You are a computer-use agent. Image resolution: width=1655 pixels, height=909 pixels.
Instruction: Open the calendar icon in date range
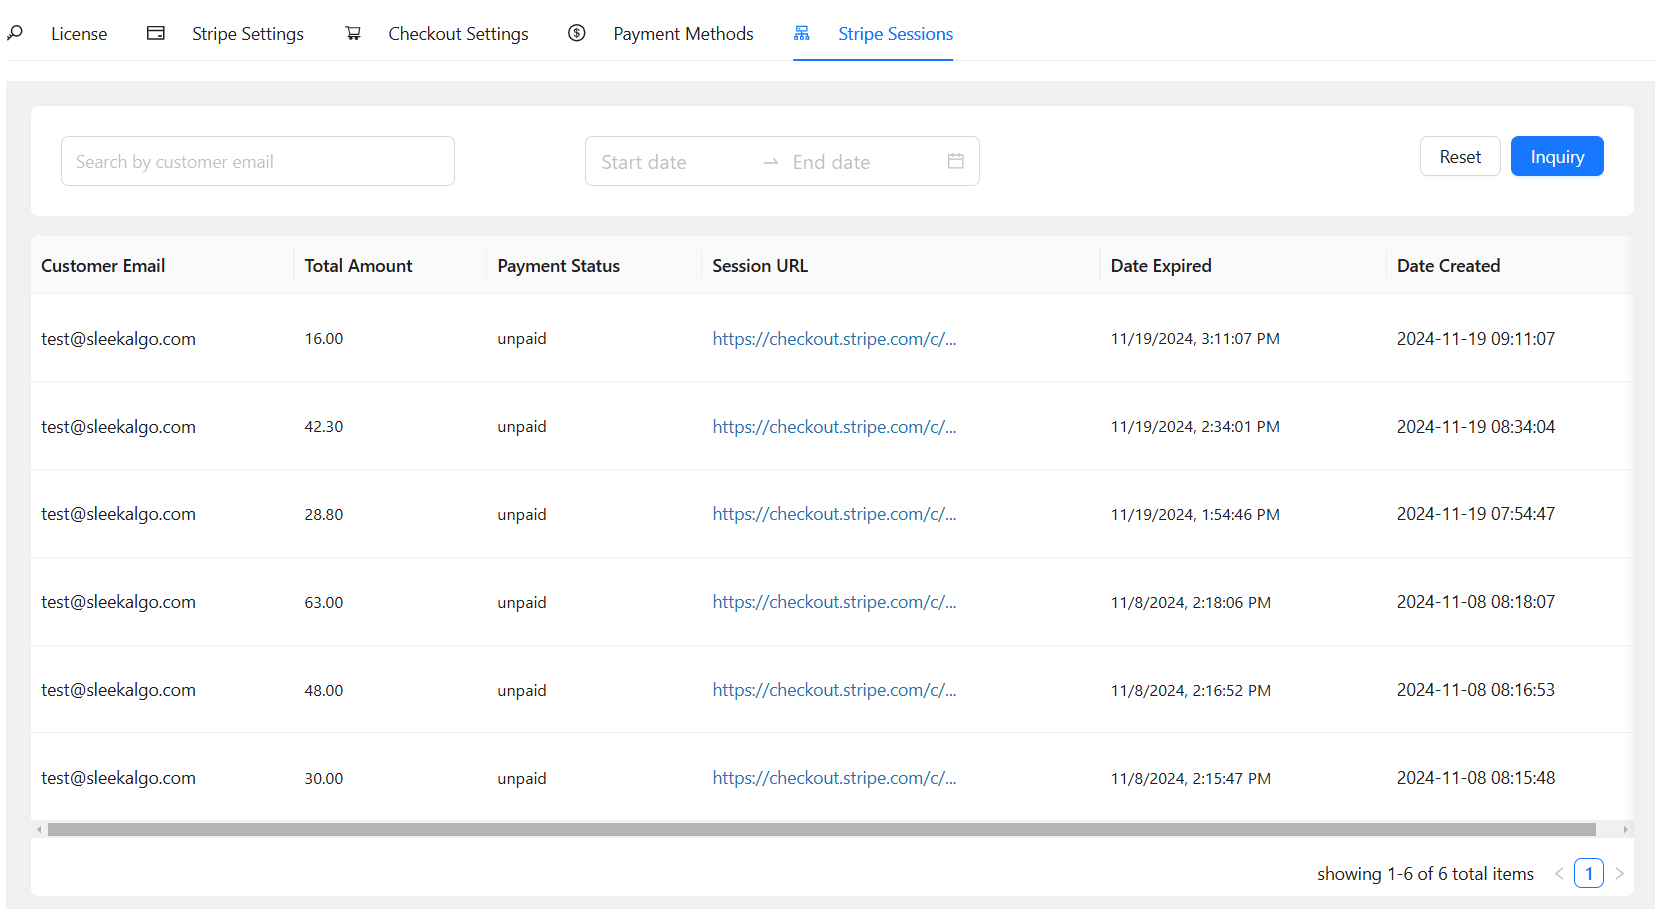click(x=955, y=161)
